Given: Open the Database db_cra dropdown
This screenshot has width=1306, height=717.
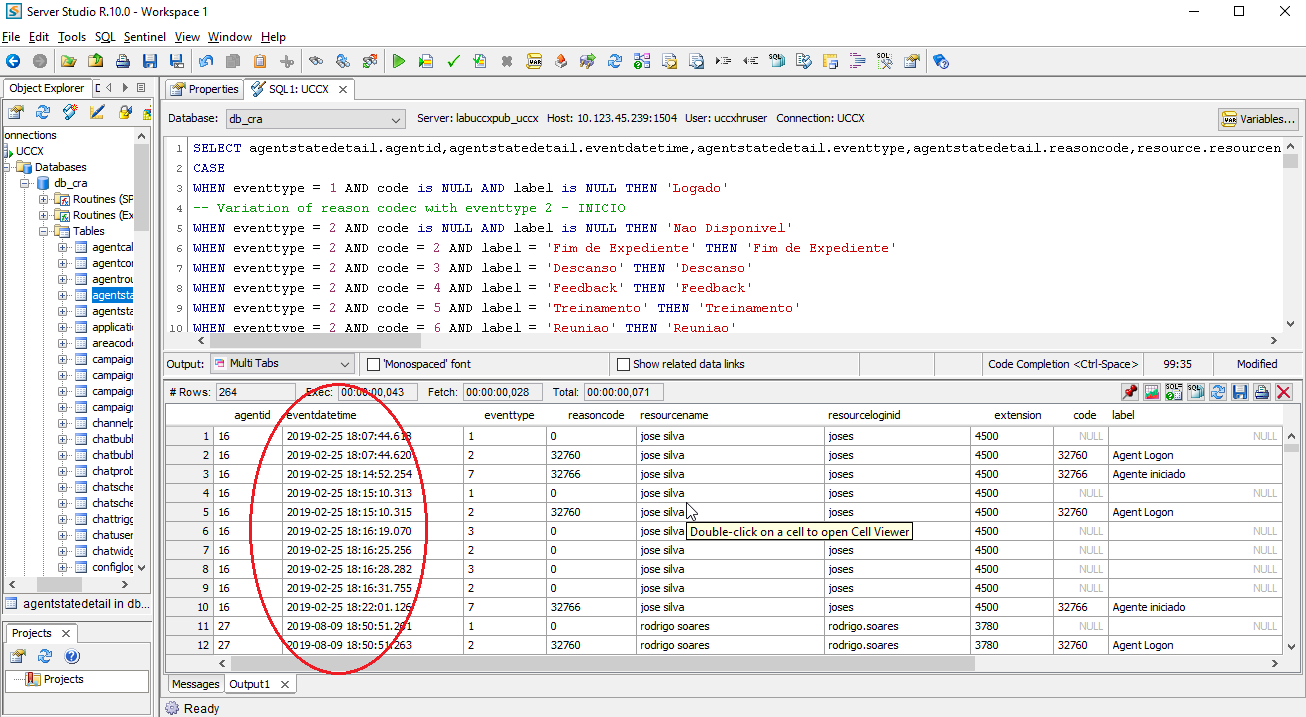Looking at the screenshot, I should click(x=395, y=118).
